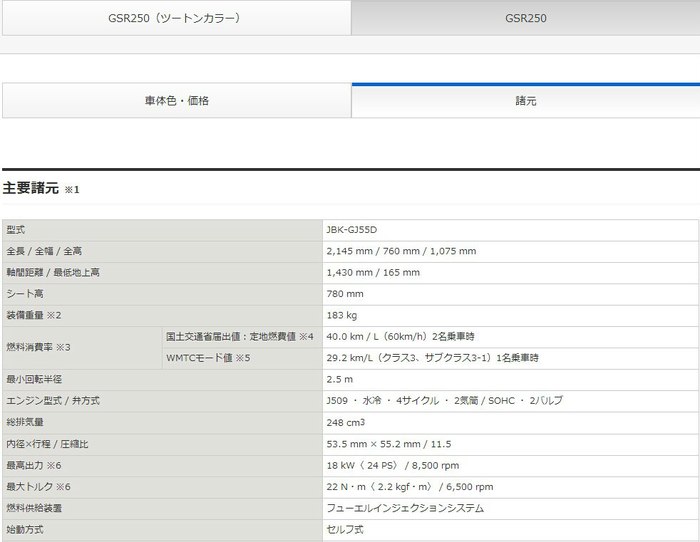Click the エンジン型式 / 弁方式 label
700x542 pixels.
coord(52,400)
